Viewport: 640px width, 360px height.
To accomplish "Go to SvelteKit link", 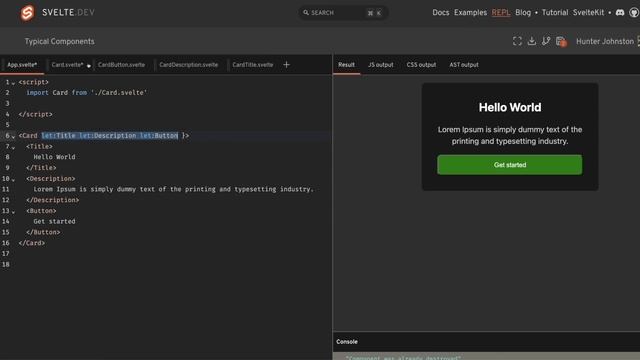I will pyautogui.click(x=588, y=13).
